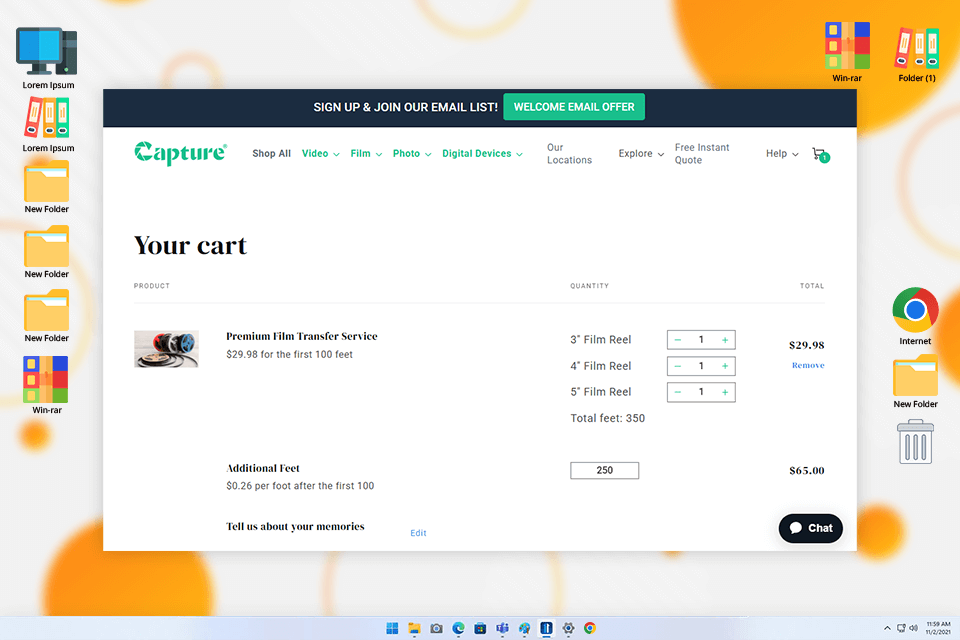Remove the film transfer item from cart

[808, 365]
